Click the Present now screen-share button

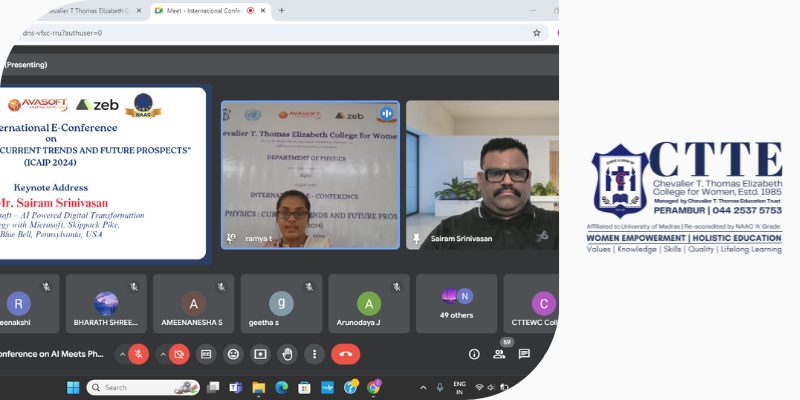pos(260,354)
